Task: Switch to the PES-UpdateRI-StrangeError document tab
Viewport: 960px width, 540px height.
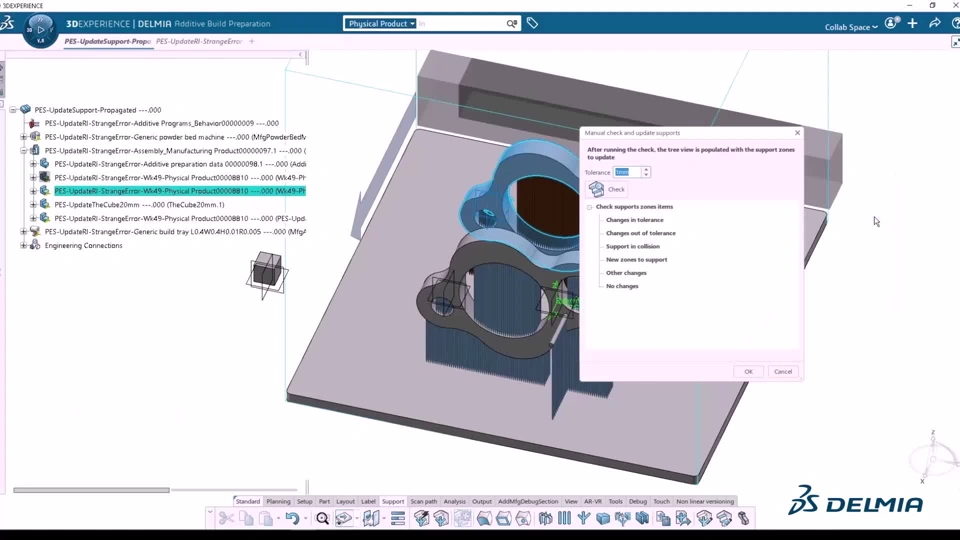Action: click(199, 42)
